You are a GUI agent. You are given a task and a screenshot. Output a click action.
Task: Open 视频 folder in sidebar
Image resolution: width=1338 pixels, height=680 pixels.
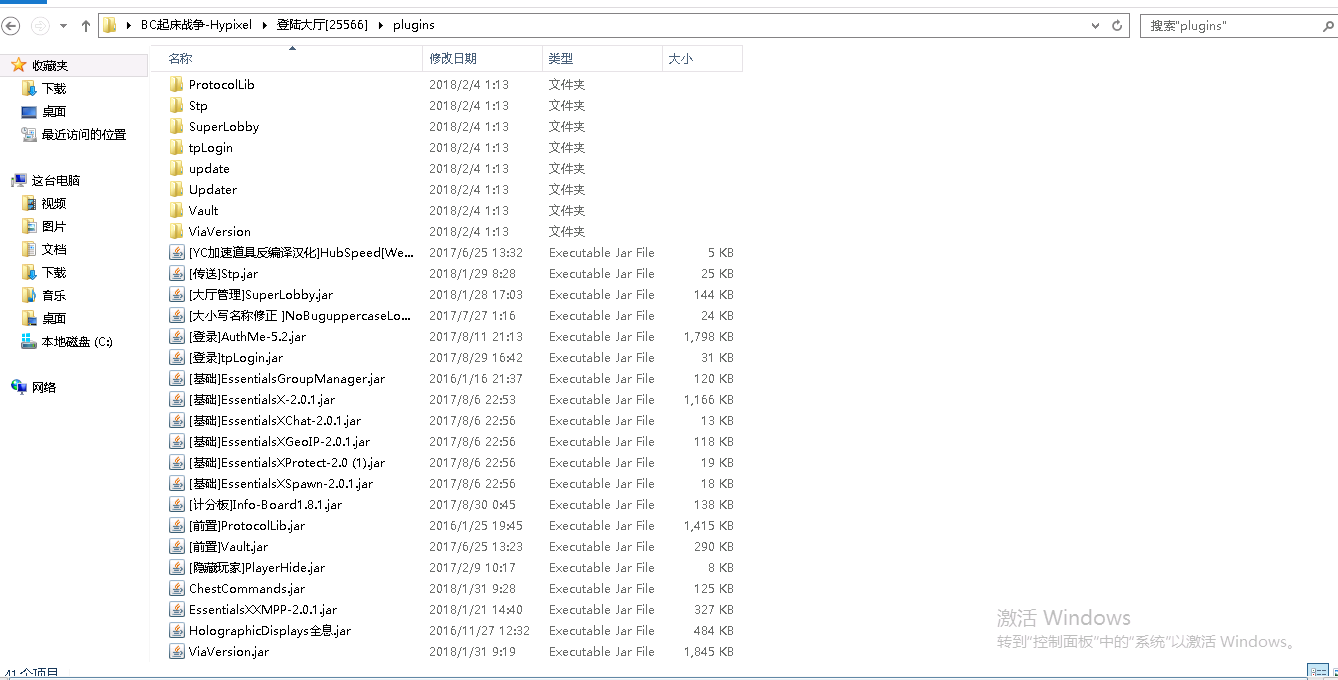click(x=54, y=203)
